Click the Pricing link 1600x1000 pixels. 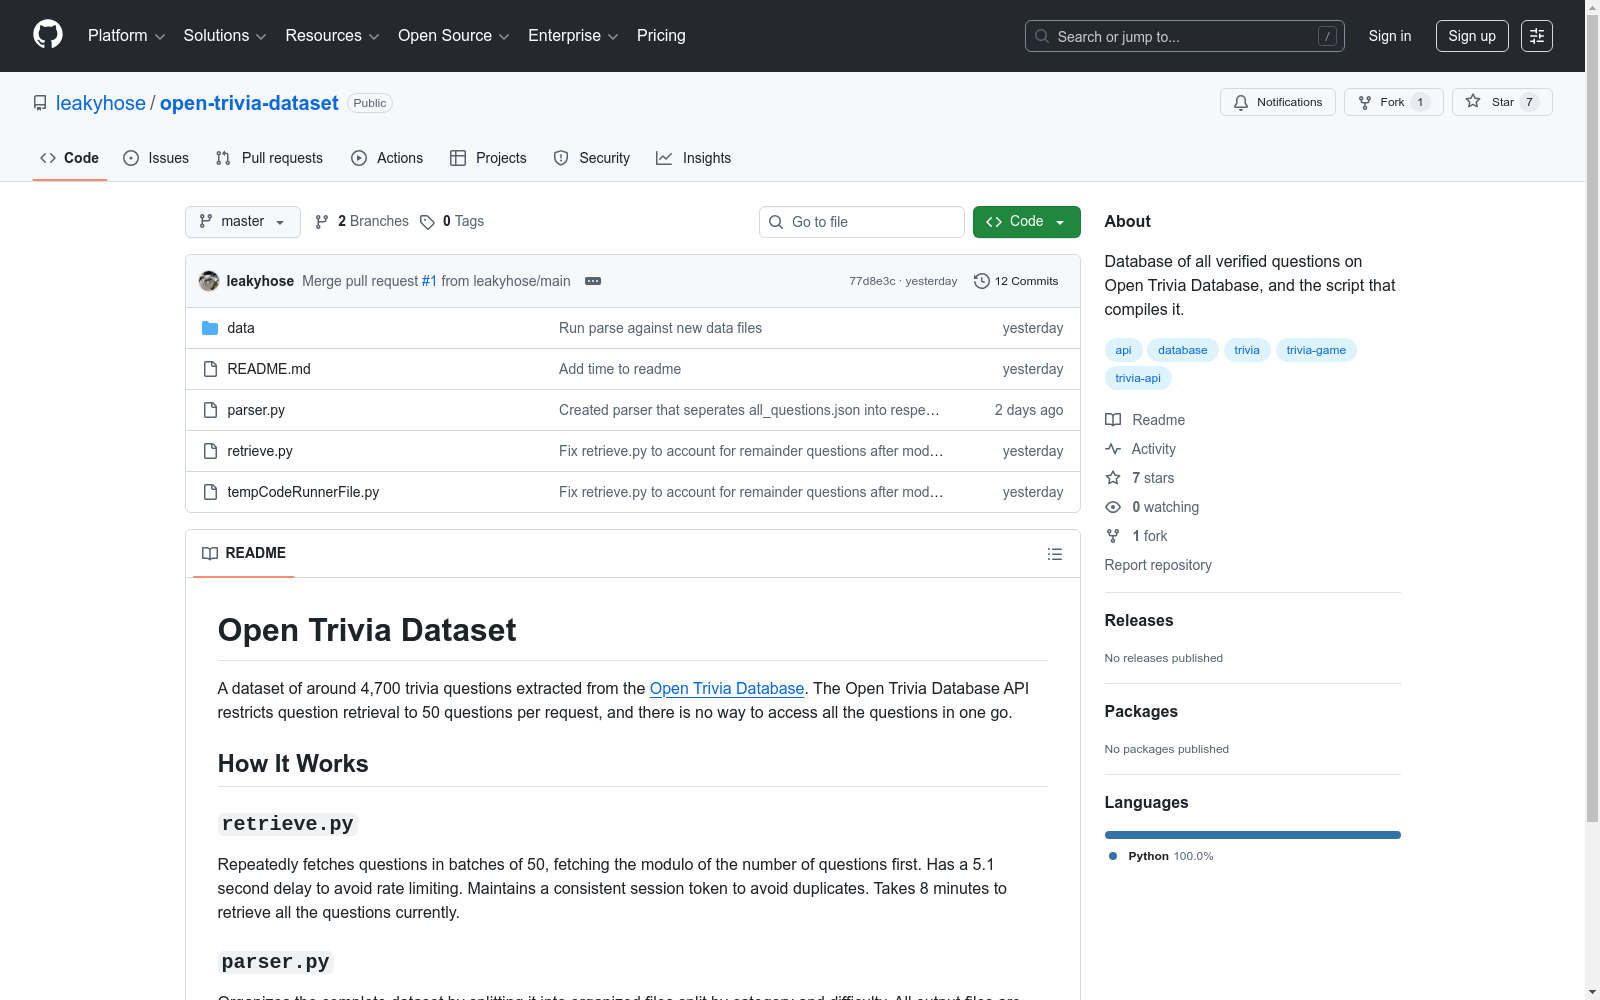point(661,36)
